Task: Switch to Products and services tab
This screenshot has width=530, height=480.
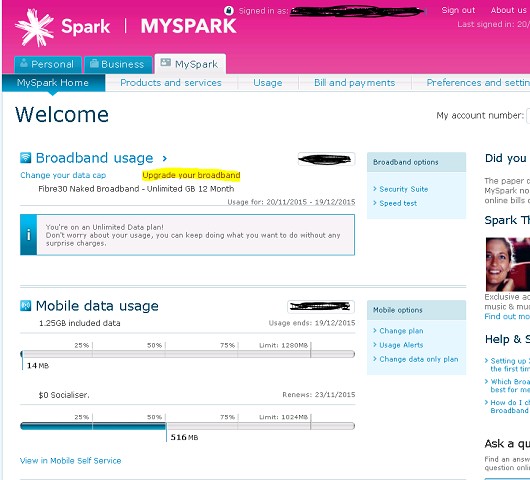Action: coord(171,83)
